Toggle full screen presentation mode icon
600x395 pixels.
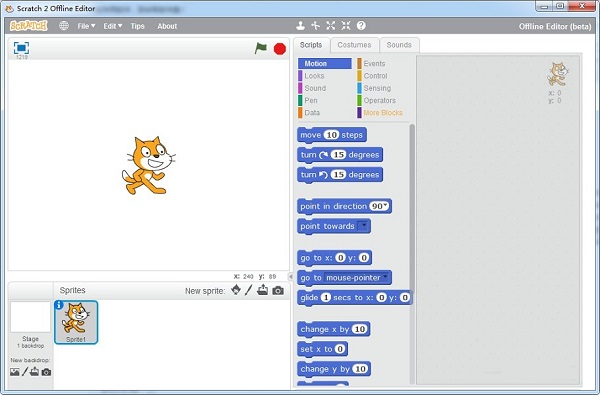point(21,48)
